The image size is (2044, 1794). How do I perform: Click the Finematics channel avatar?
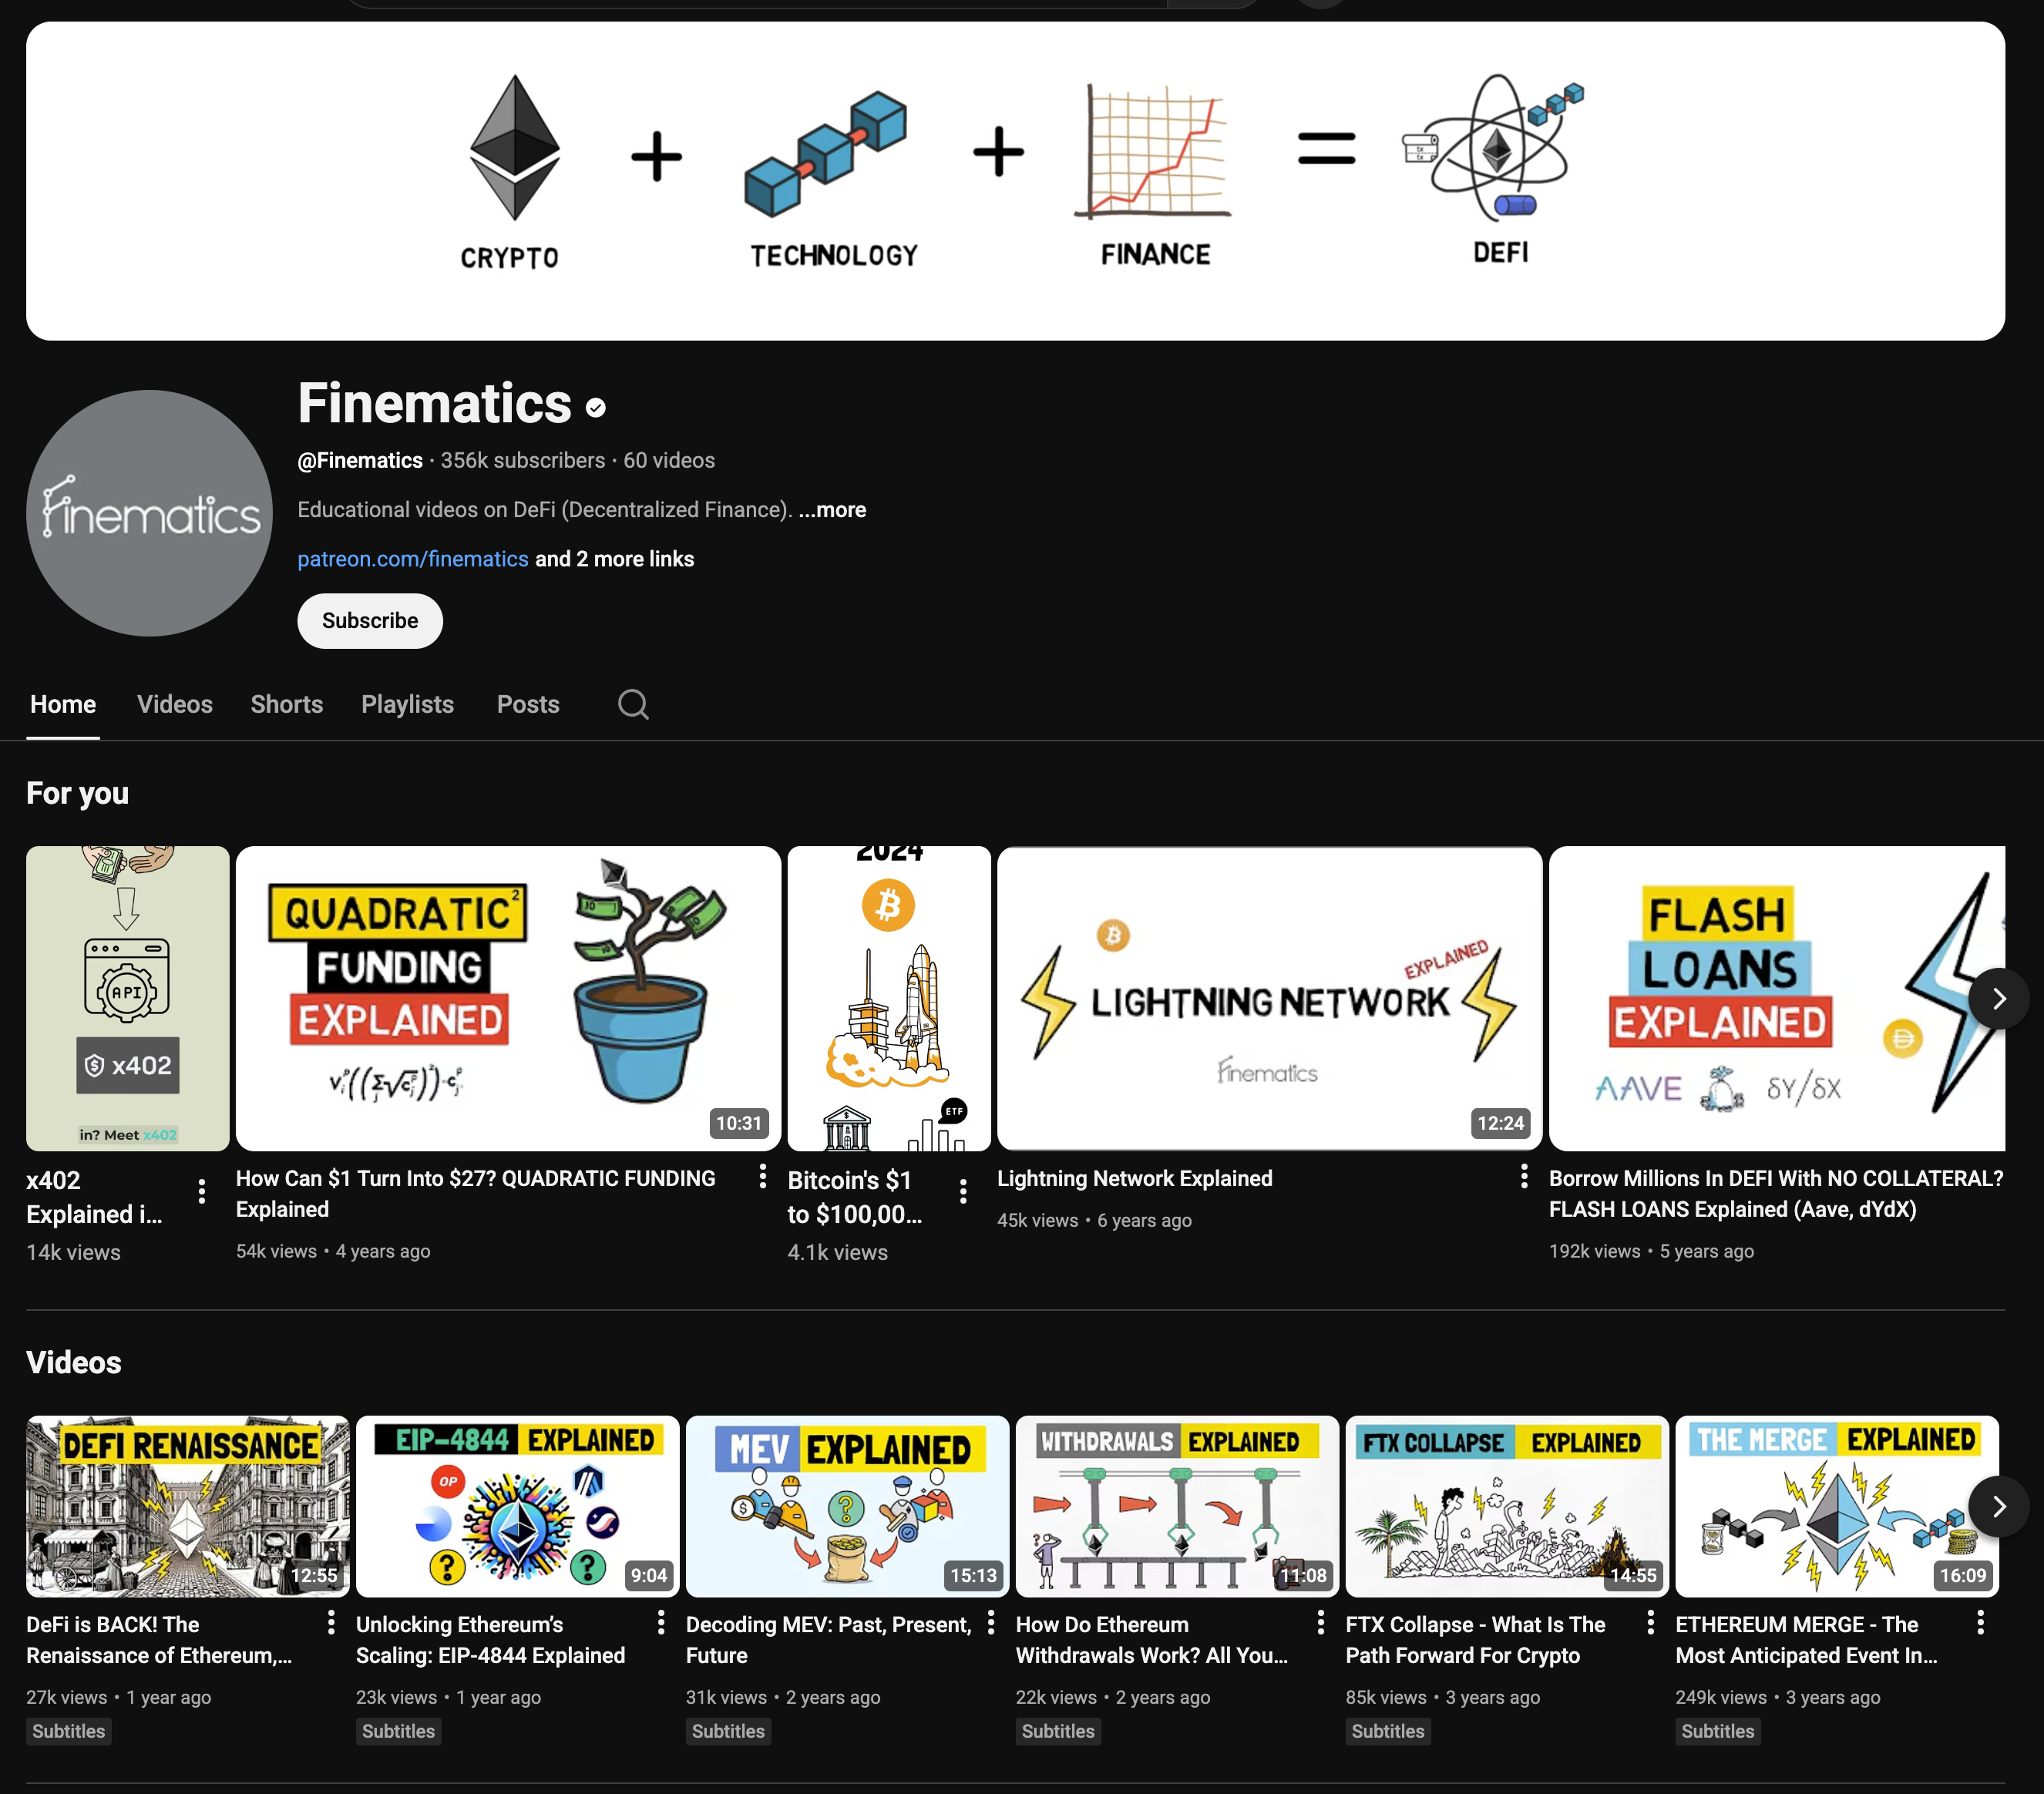[149, 513]
